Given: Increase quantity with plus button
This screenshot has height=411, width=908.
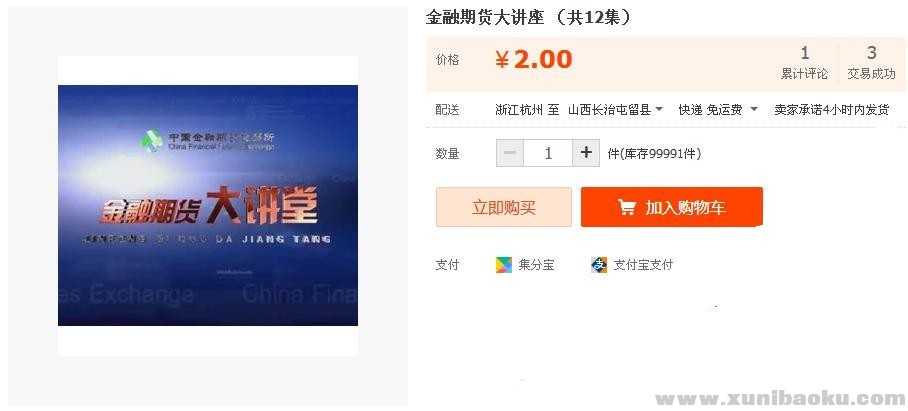Looking at the screenshot, I should click(x=586, y=153).
